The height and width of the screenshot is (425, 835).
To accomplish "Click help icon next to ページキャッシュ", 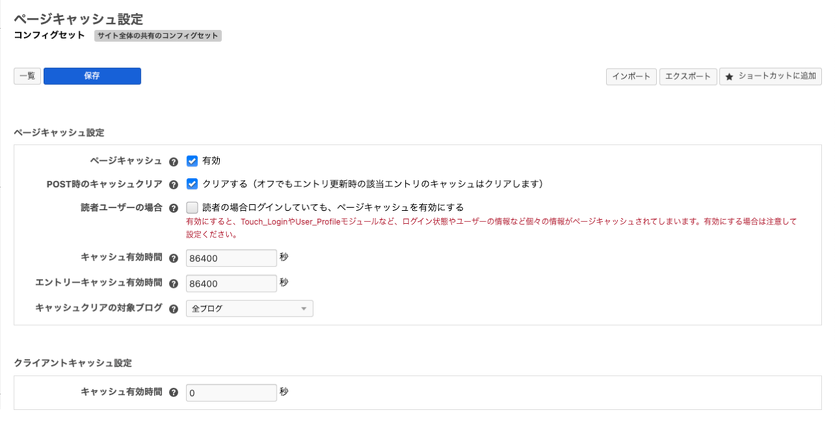I will [x=174, y=160].
